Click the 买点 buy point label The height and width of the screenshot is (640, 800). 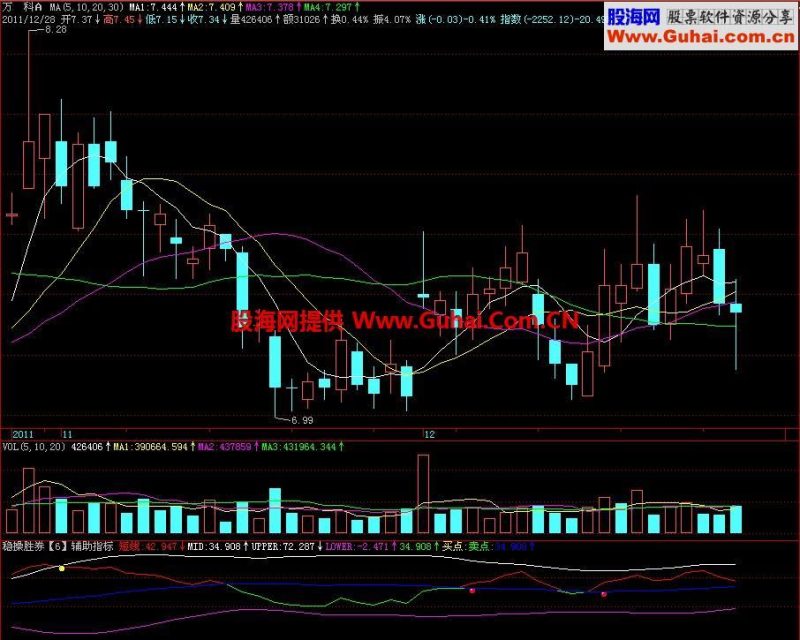point(452,546)
